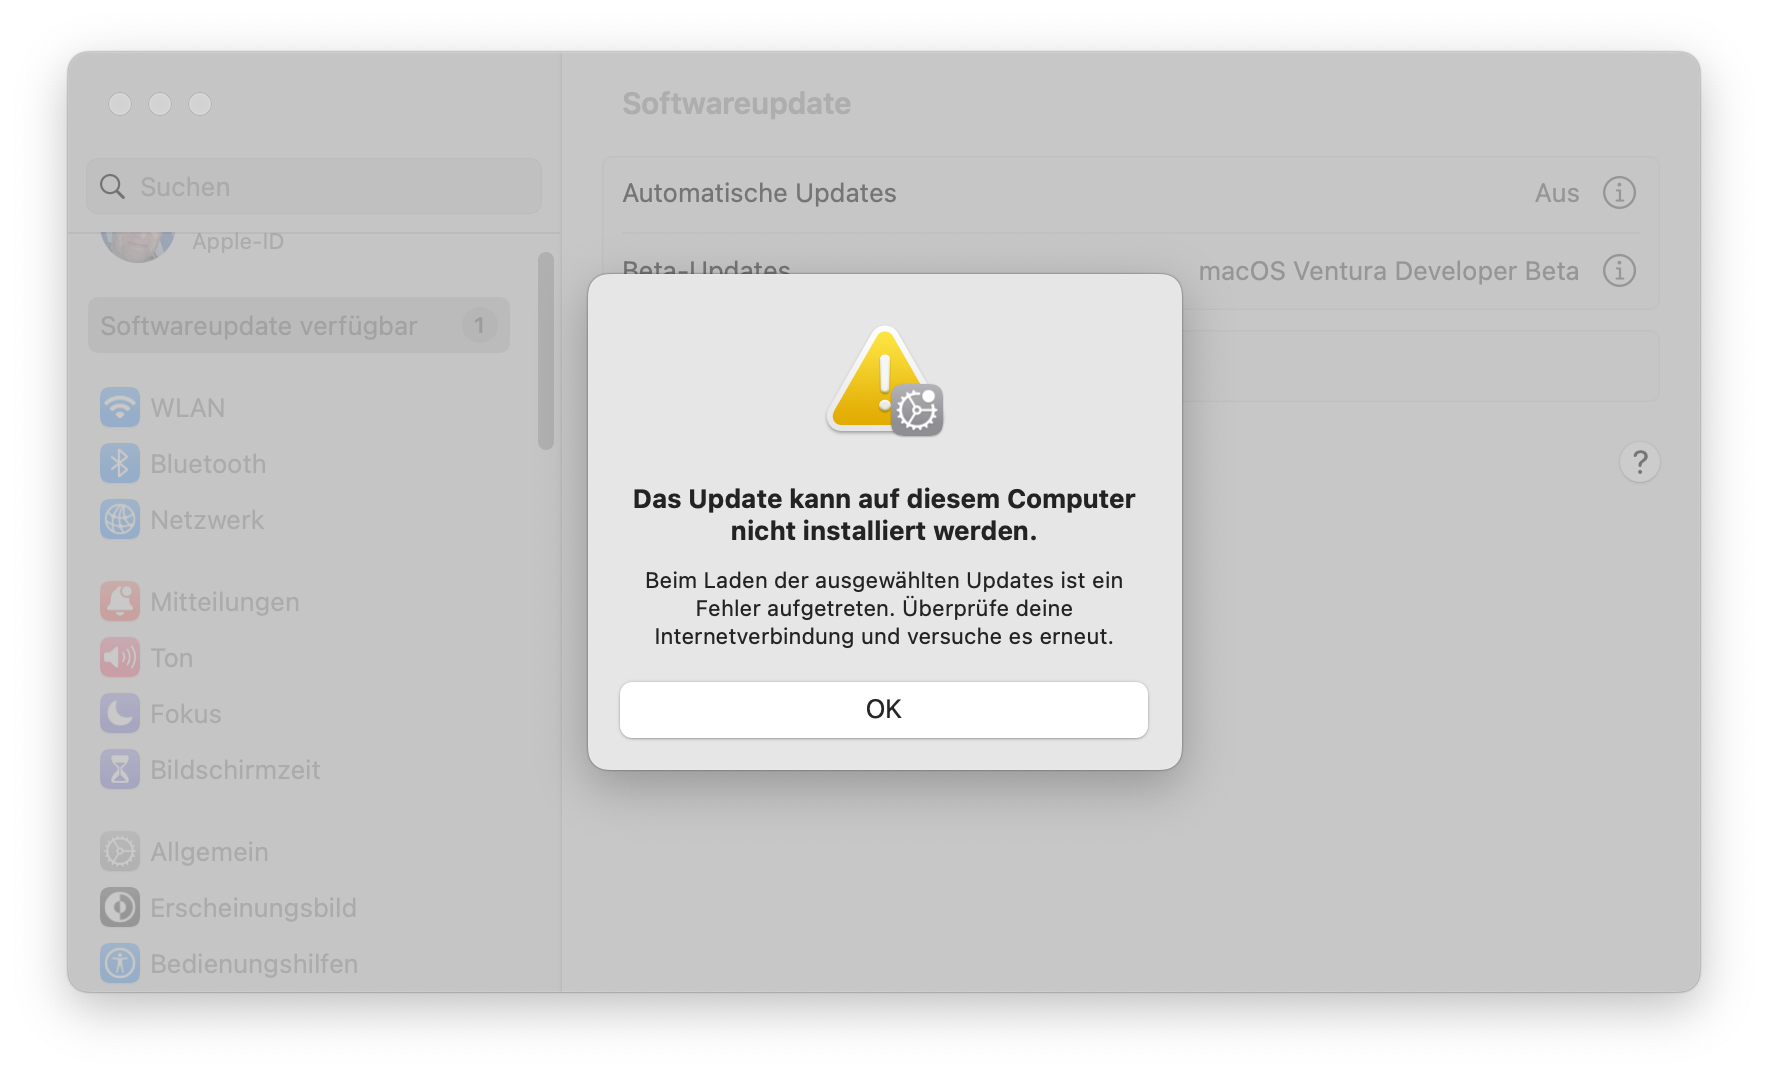Select the Netzwerk globe icon
Viewport: 1768px width, 1076px height.
point(120,519)
